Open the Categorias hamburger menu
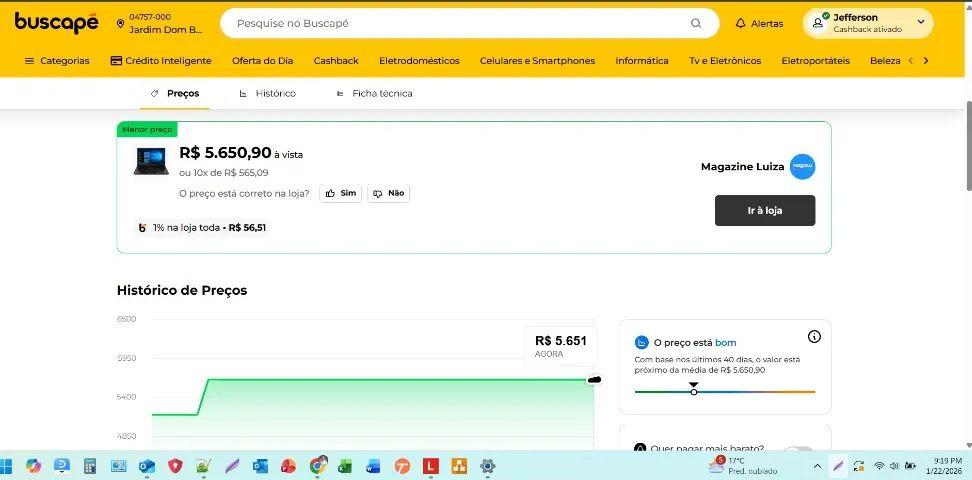 [x=29, y=61]
